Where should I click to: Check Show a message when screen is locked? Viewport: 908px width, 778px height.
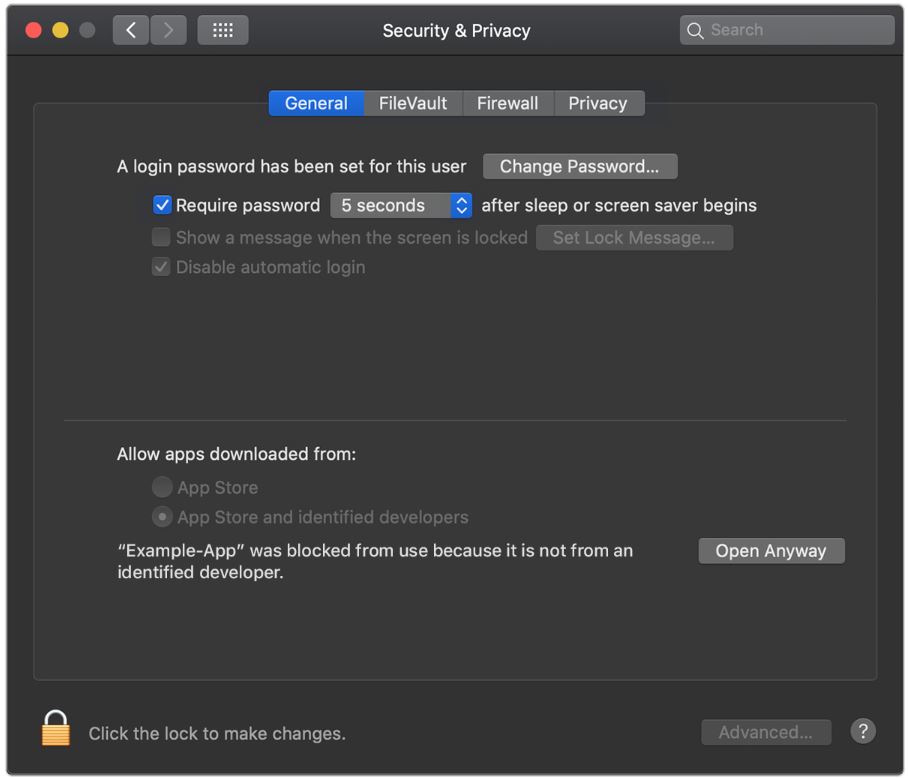point(161,237)
